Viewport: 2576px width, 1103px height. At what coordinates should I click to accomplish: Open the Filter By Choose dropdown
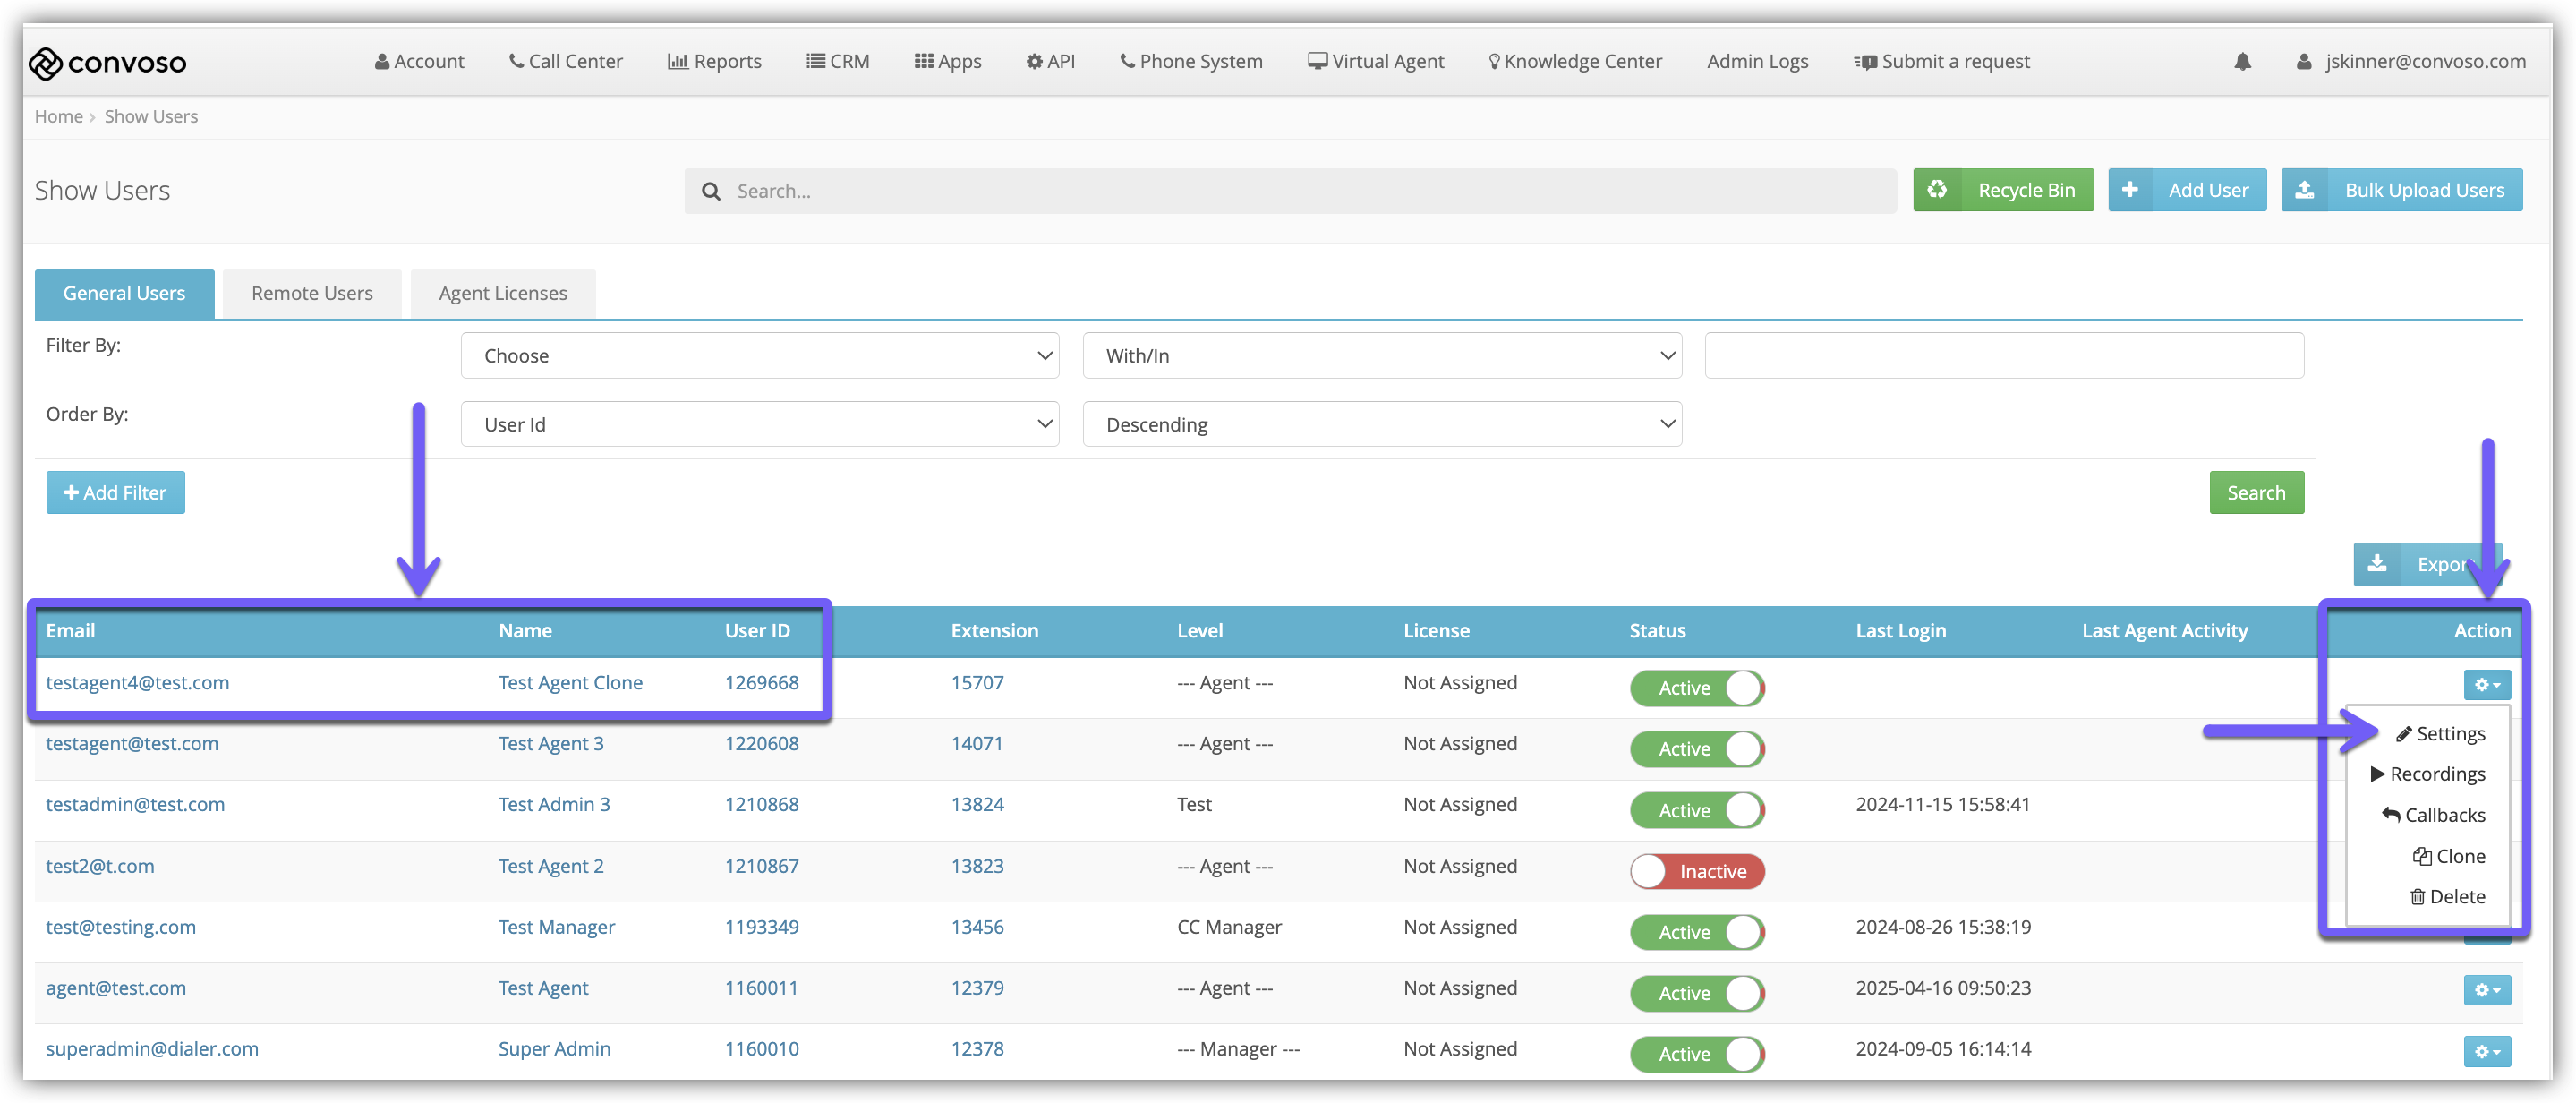point(759,356)
